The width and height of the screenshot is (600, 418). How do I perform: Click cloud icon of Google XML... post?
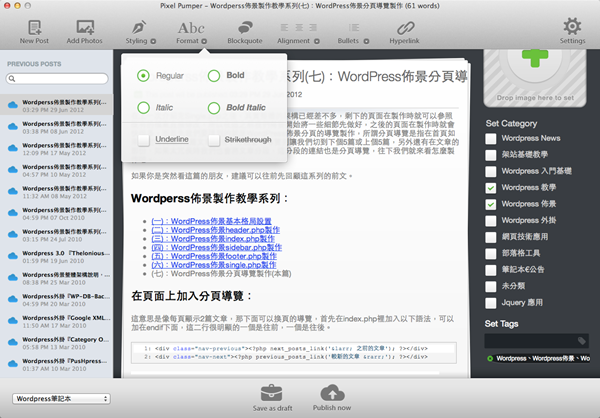(13, 320)
